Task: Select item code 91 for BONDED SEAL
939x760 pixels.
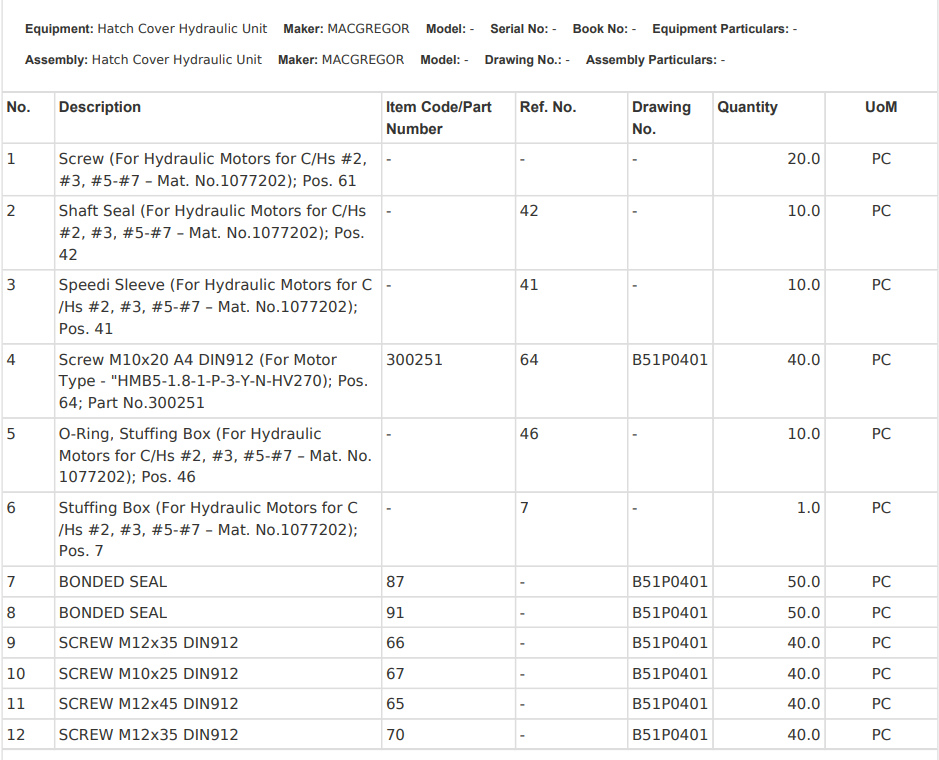Action: pos(395,612)
